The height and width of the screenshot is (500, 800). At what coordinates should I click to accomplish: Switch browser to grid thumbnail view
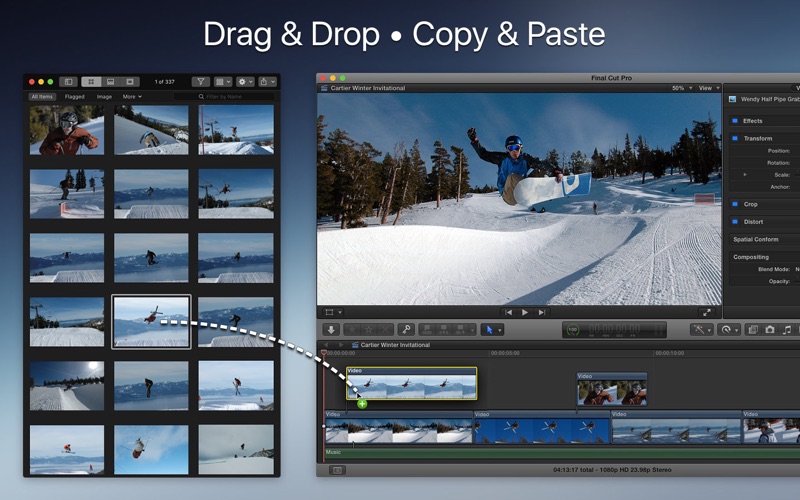pyautogui.click(x=90, y=81)
